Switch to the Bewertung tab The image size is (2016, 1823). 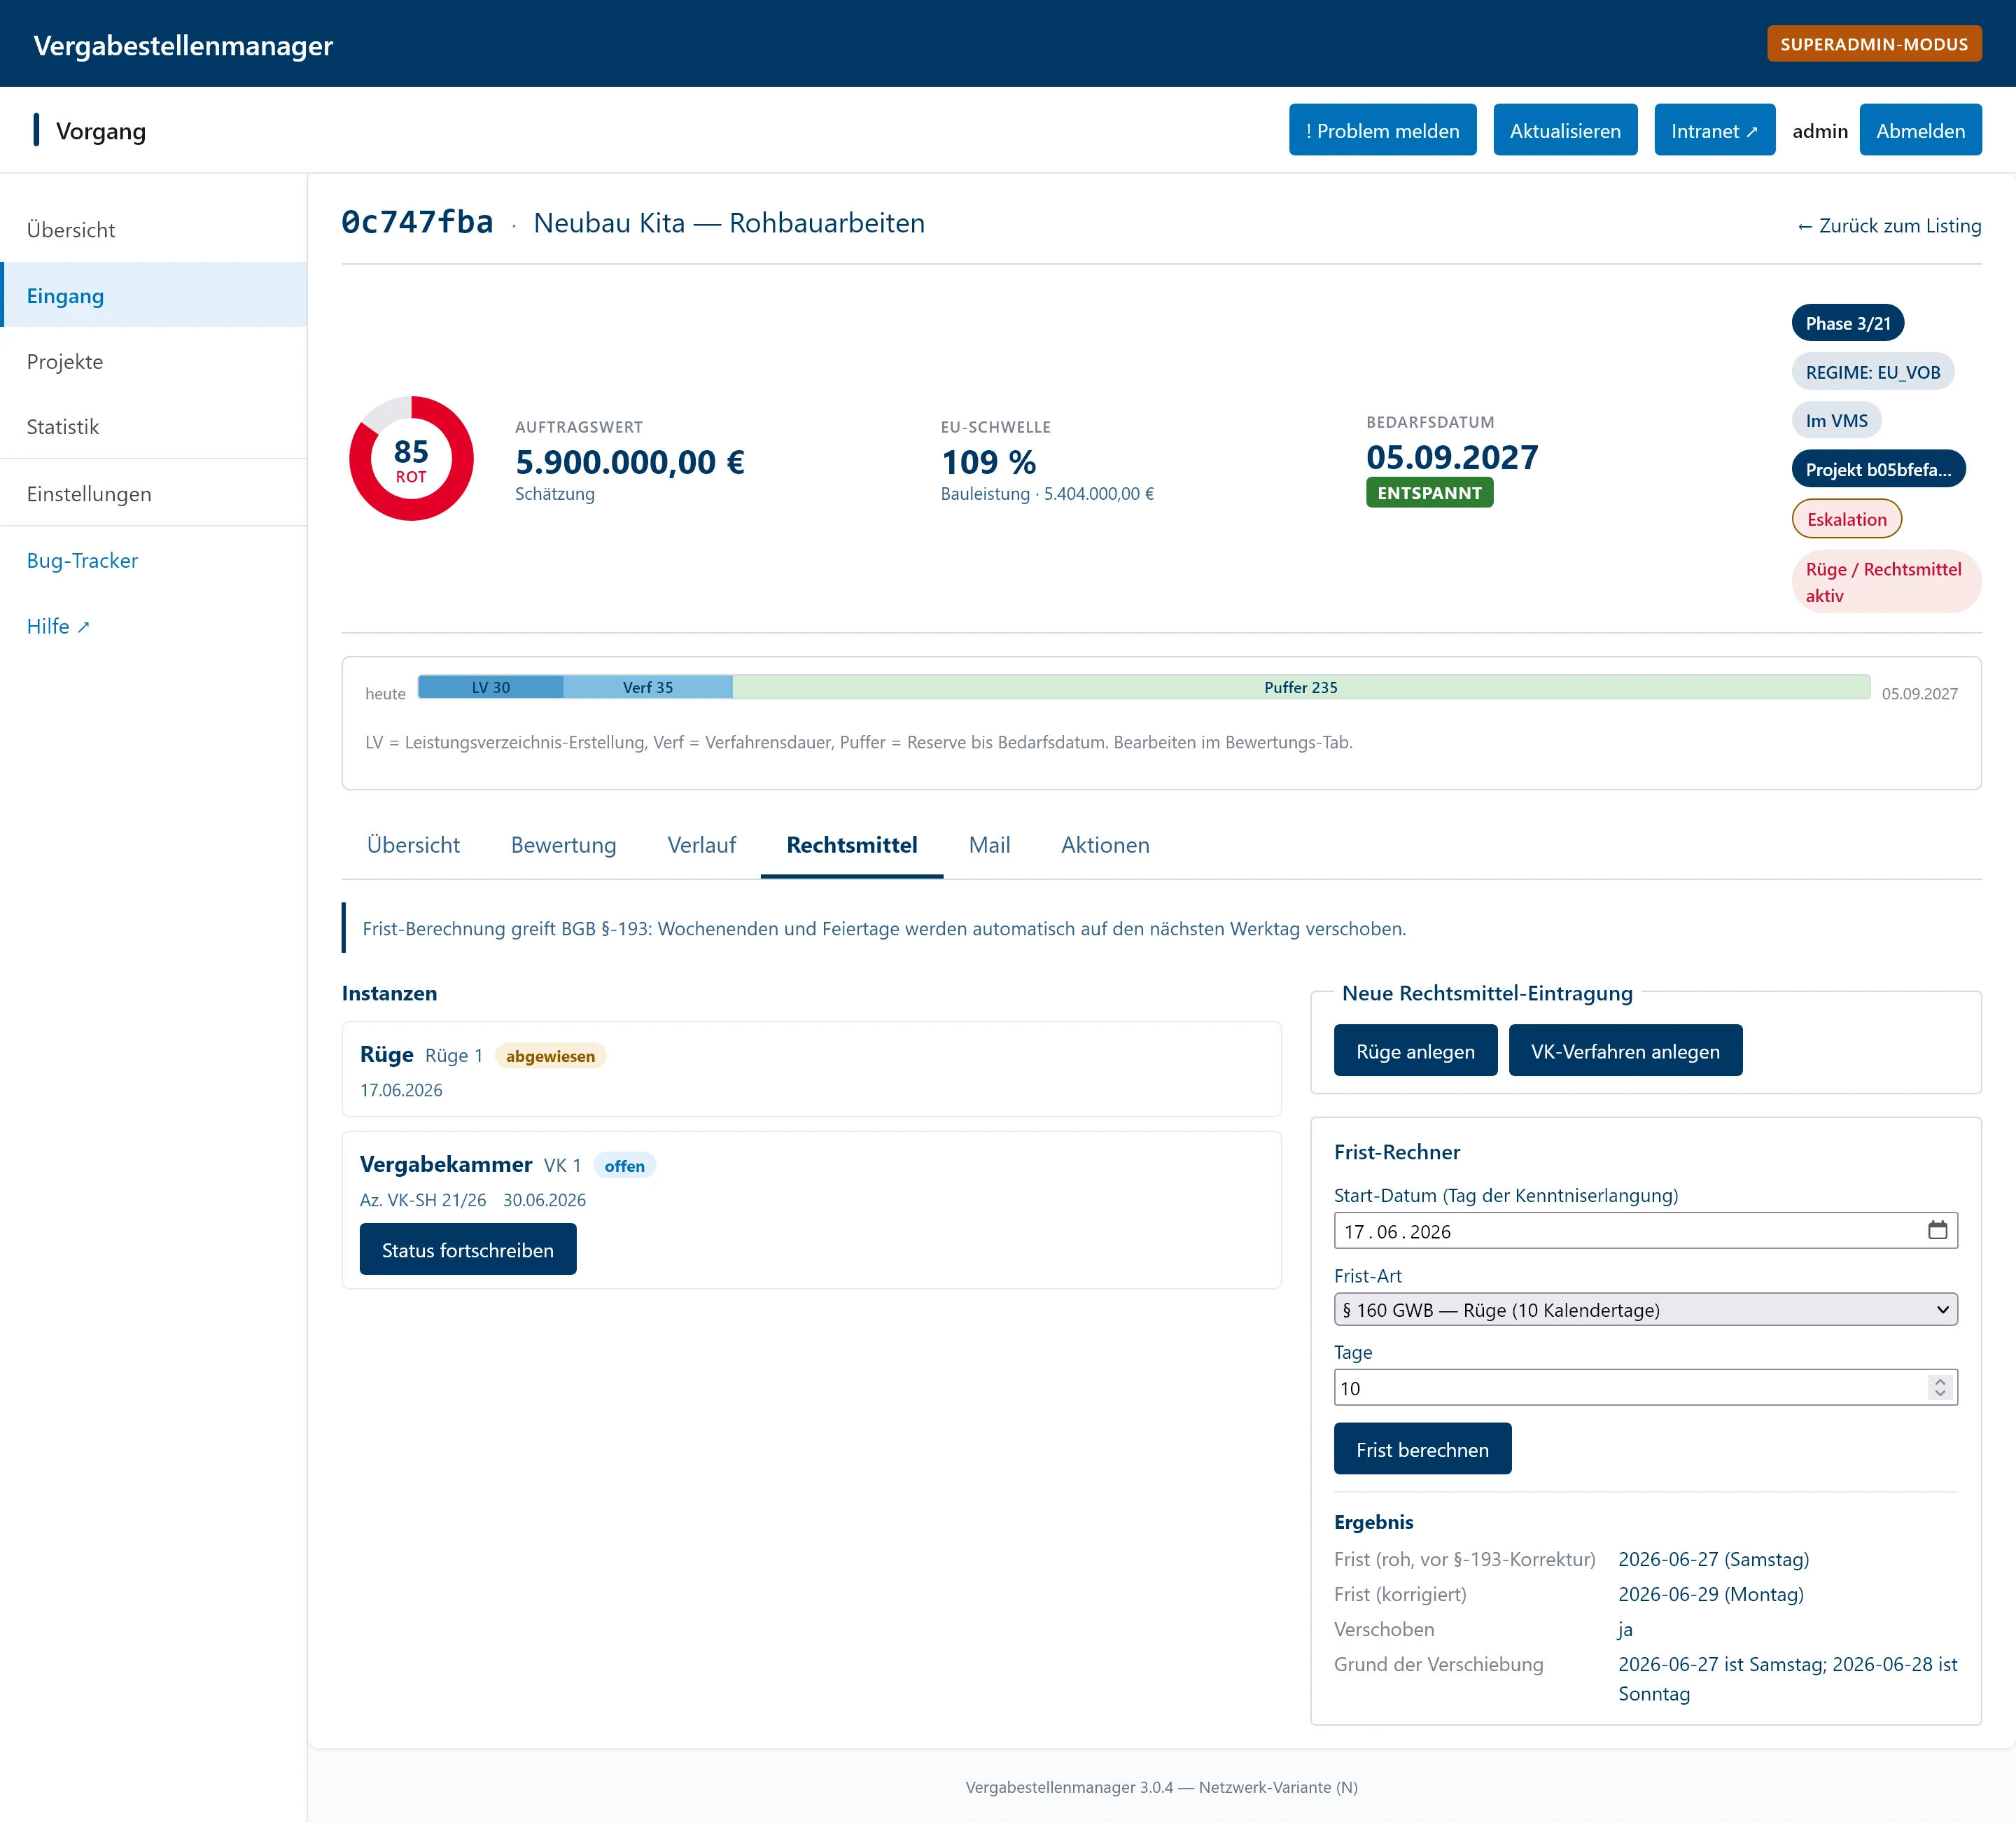click(x=563, y=845)
